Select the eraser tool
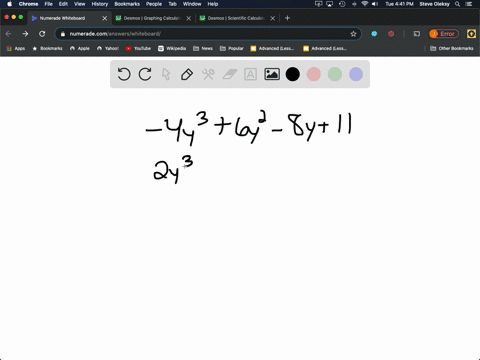The image size is (480, 360). tap(229, 74)
